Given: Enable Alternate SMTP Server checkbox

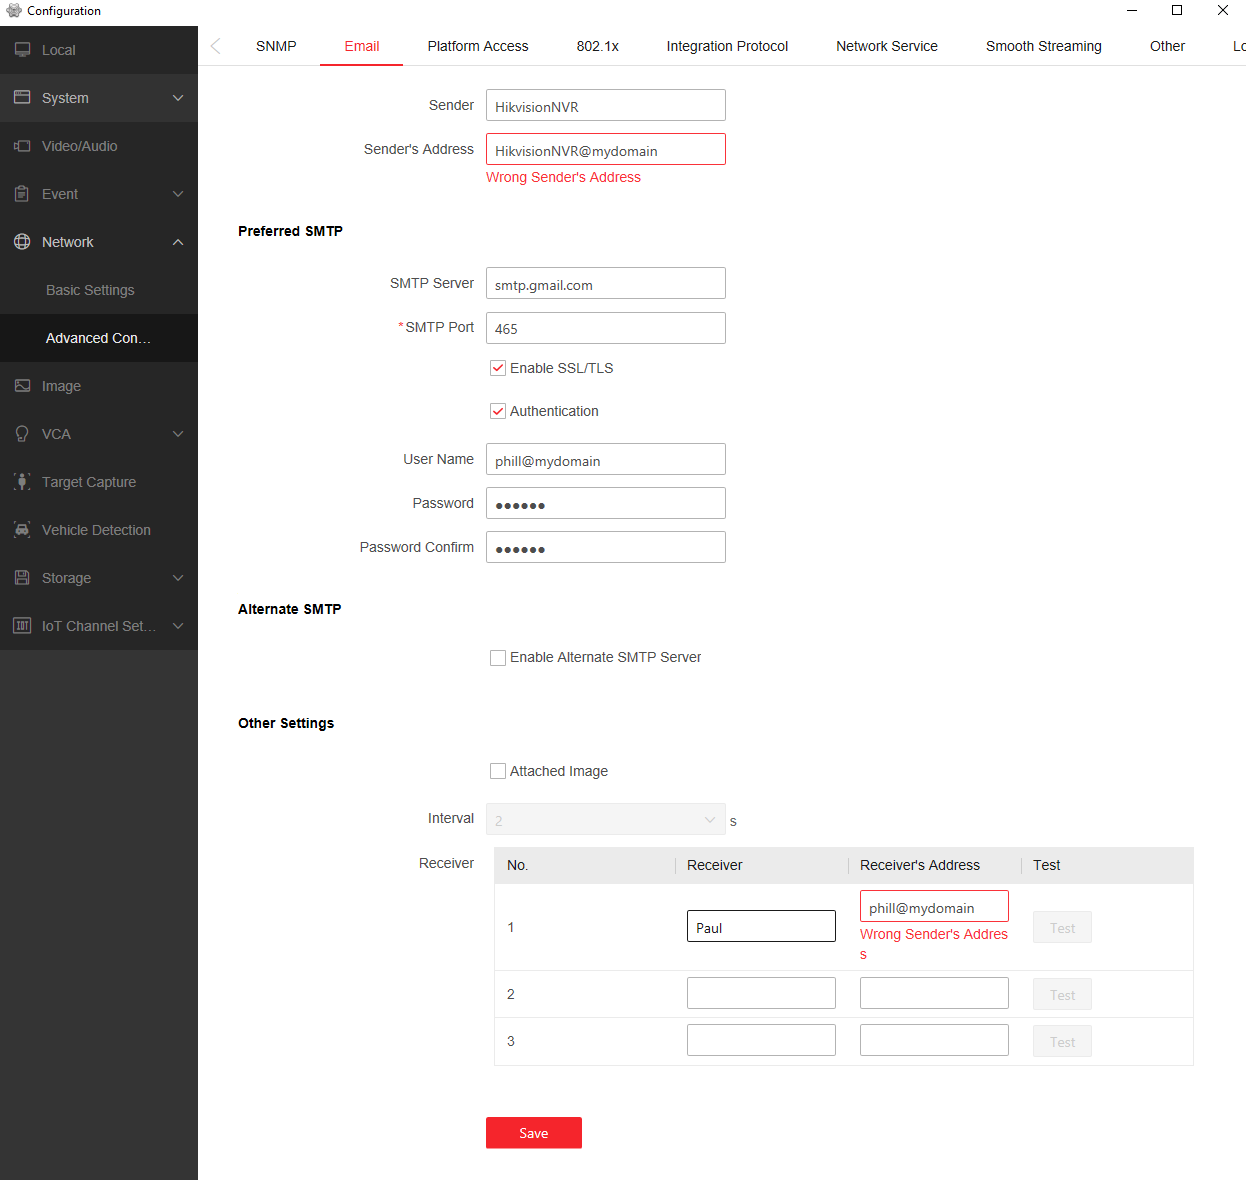Looking at the screenshot, I should 498,657.
